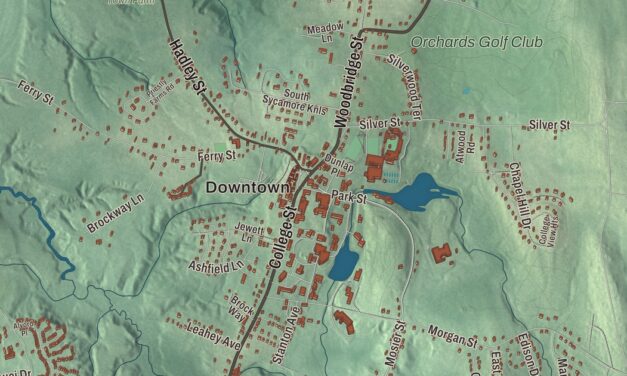The height and width of the screenshot is (376, 627).
Task: Click the Hadley St road label
Action: tap(187, 66)
